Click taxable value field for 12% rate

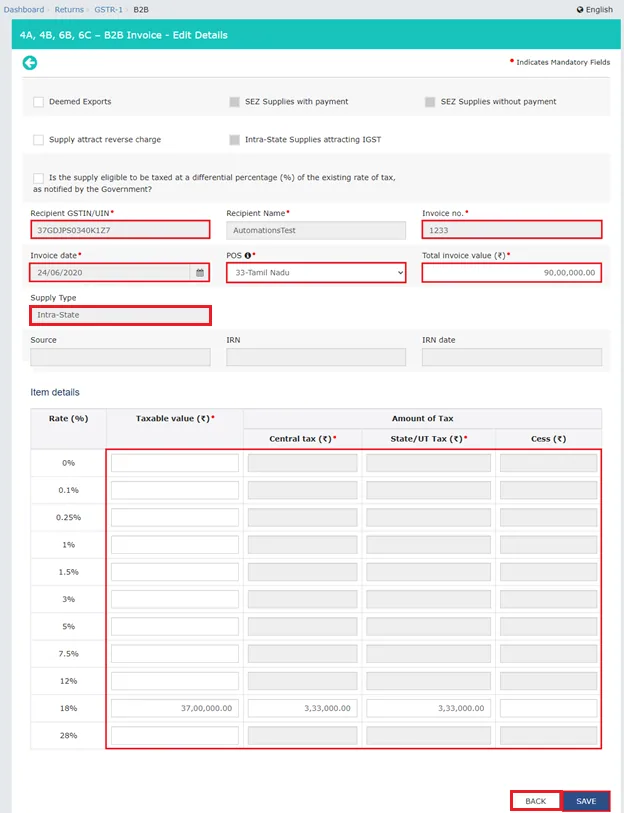tap(175, 681)
